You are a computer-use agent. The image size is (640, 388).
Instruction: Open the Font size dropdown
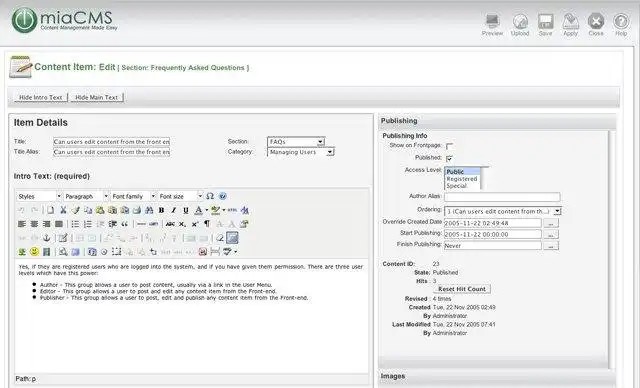point(180,196)
